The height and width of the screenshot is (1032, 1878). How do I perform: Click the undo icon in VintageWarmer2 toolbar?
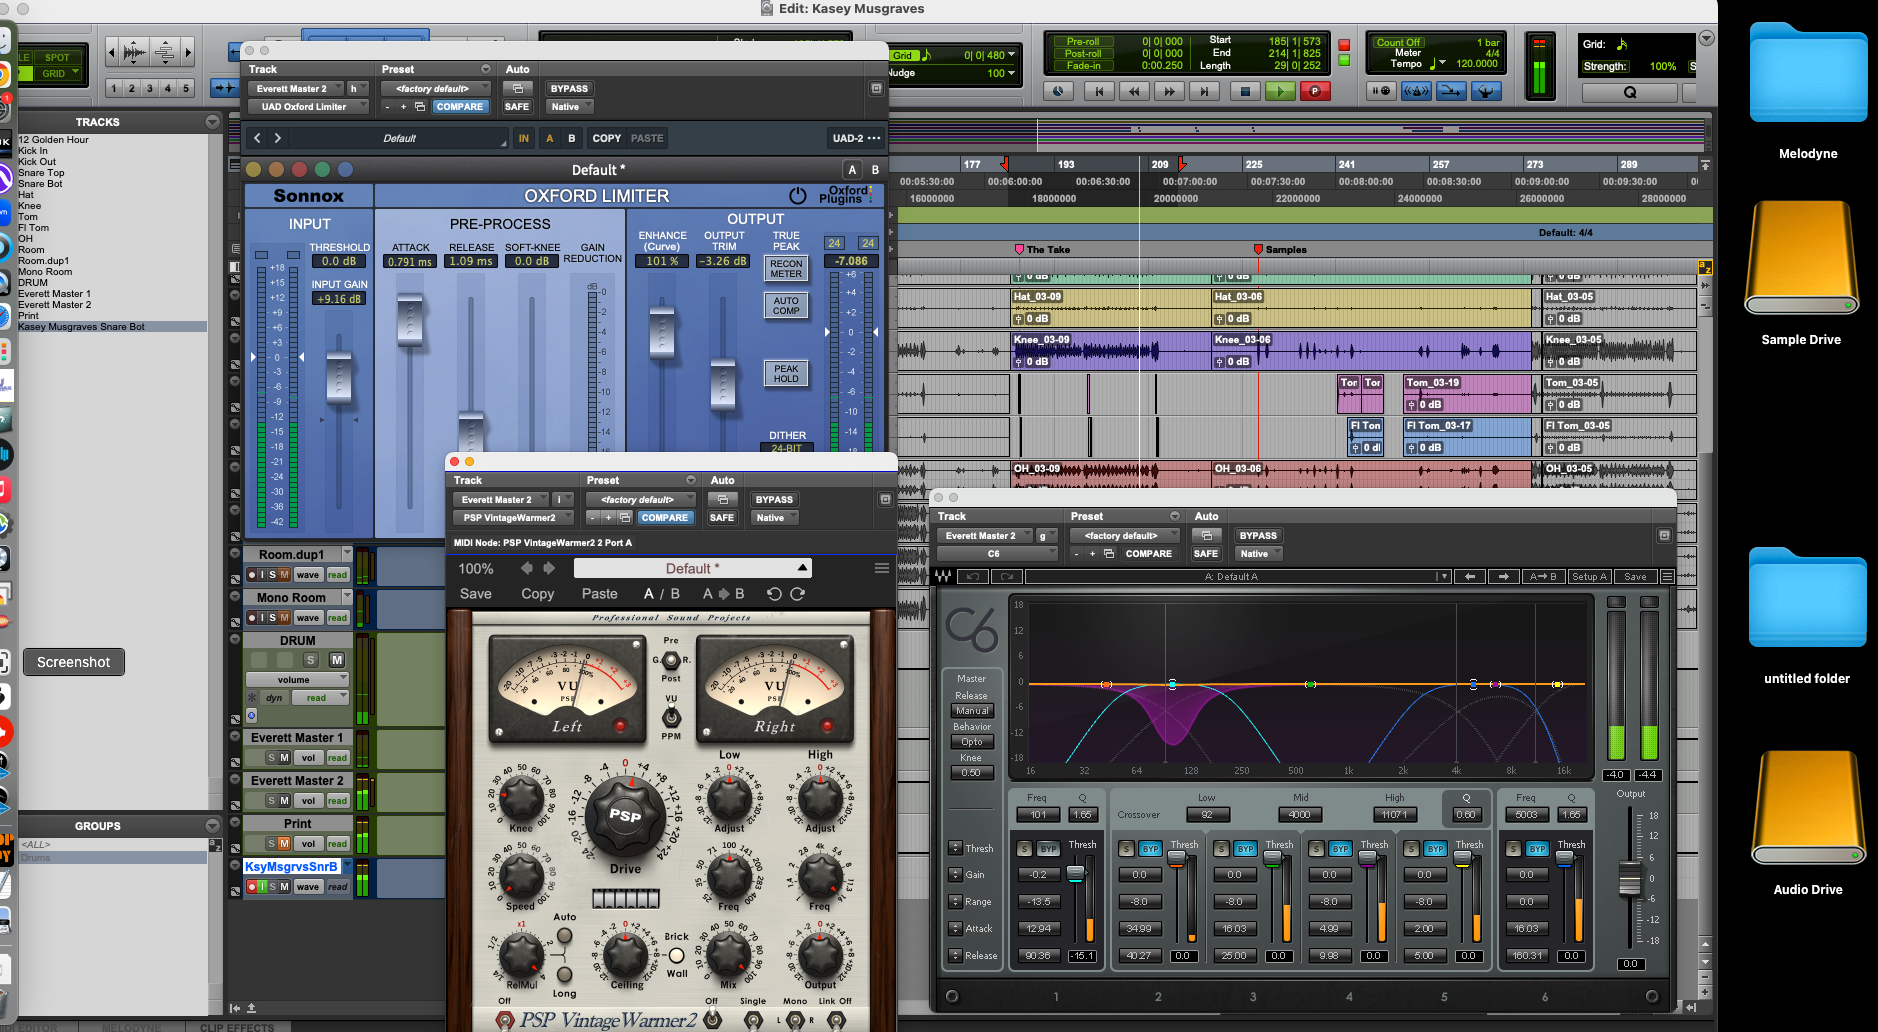[774, 594]
